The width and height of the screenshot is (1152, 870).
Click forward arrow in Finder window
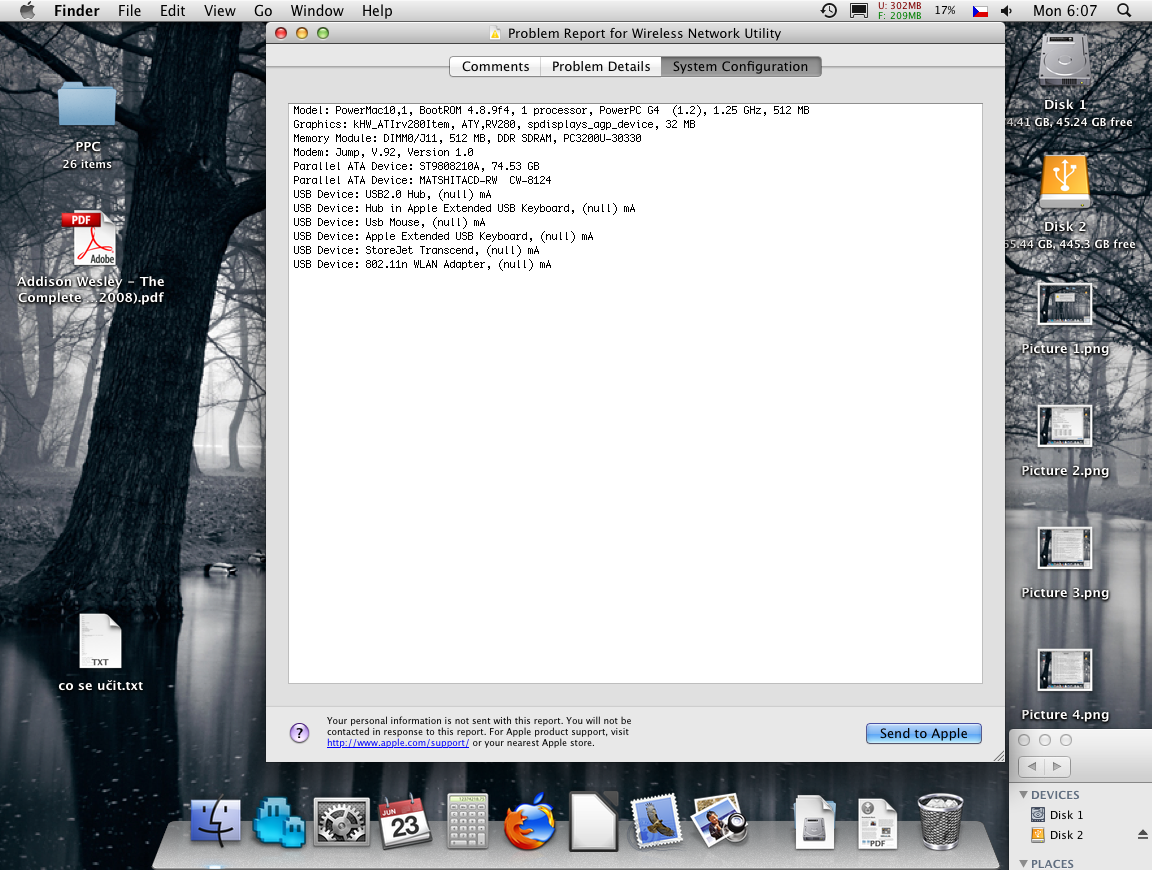tap(1057, 766)
